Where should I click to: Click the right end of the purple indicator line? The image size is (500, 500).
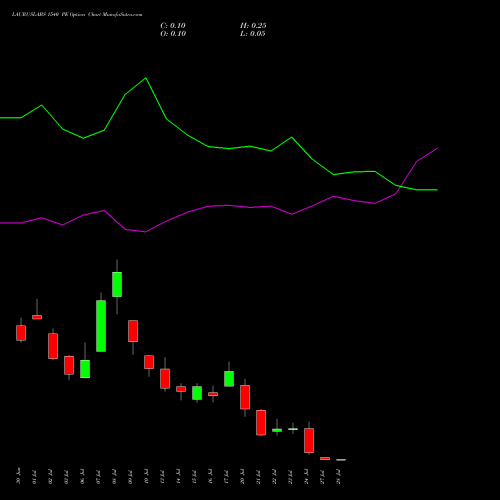[437, 149]
